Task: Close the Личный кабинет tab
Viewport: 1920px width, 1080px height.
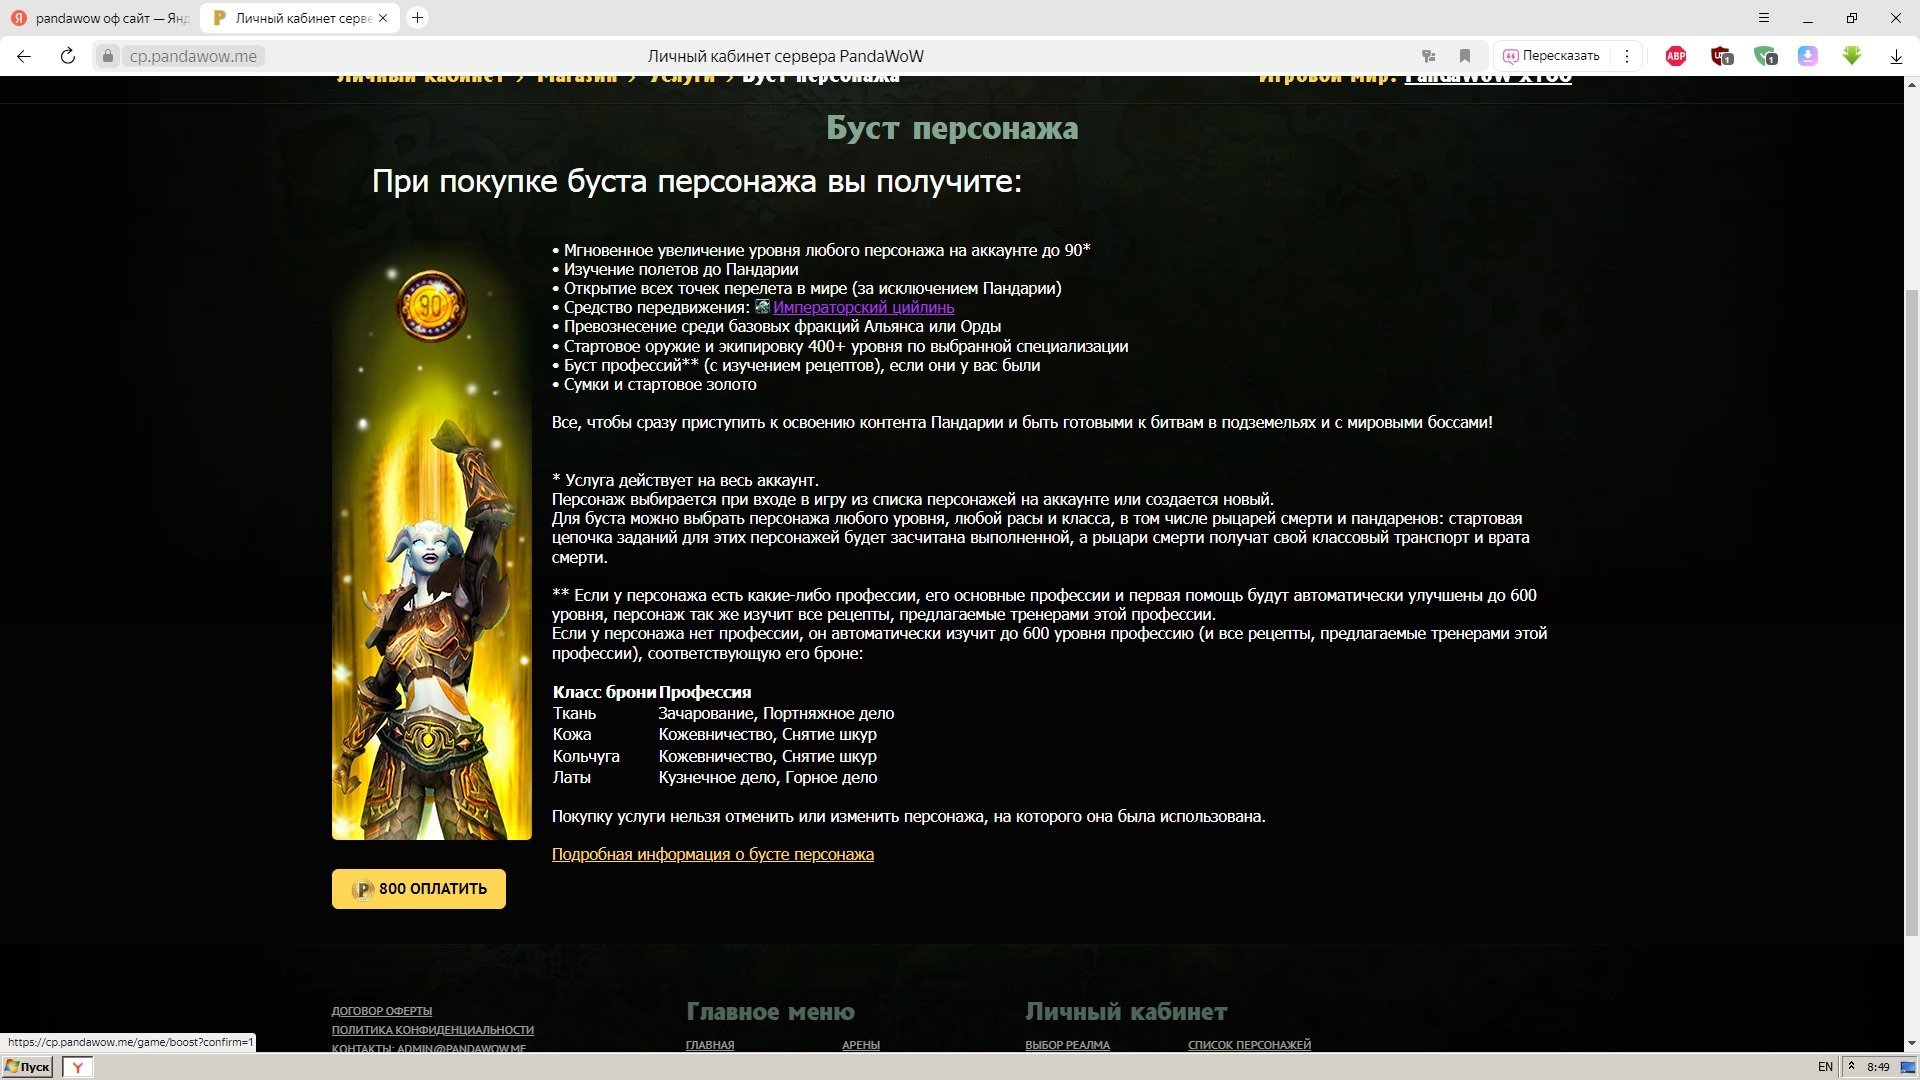Action: 383,18
